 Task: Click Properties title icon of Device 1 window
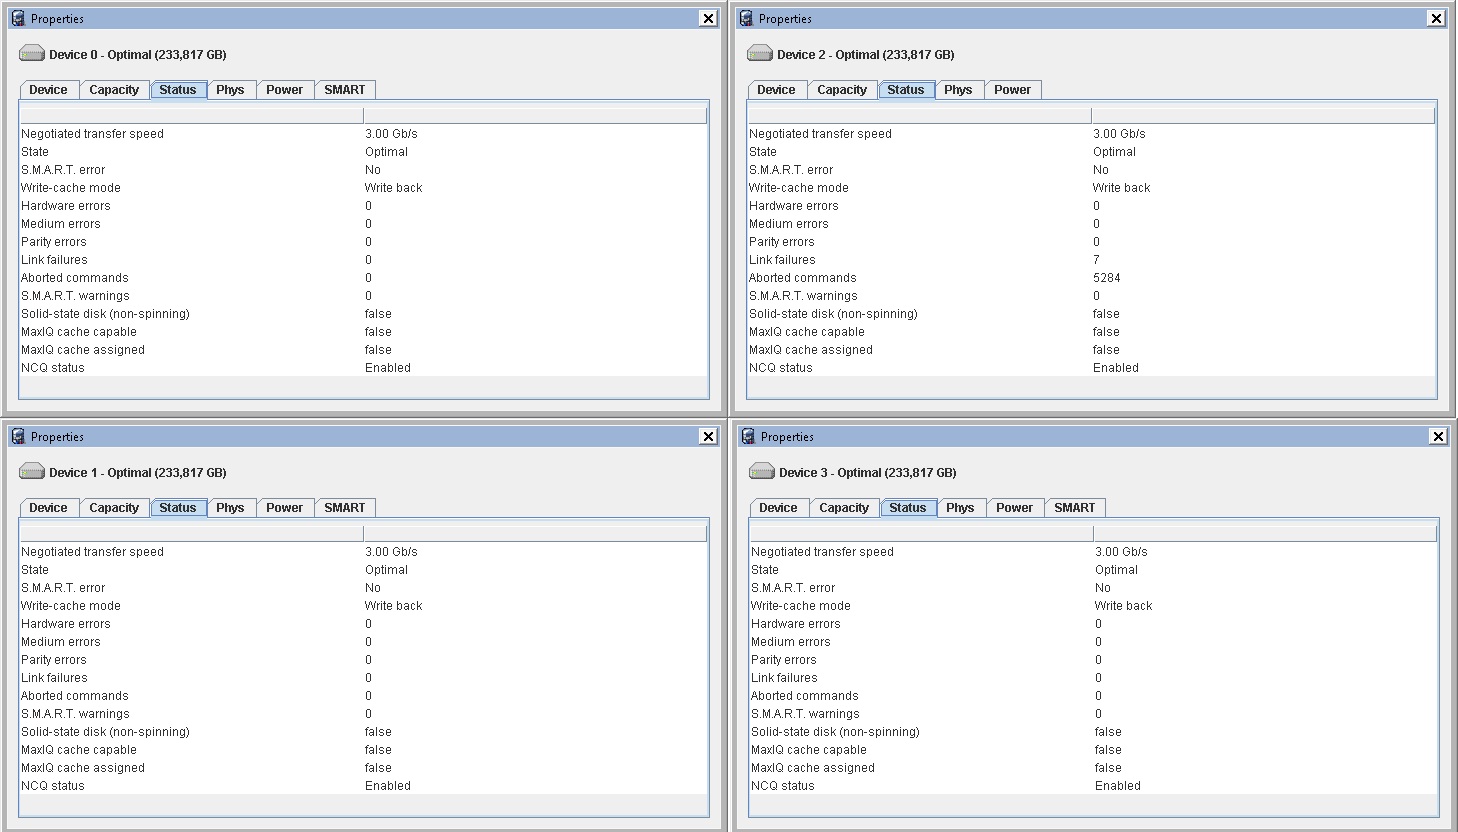[18, 436]
